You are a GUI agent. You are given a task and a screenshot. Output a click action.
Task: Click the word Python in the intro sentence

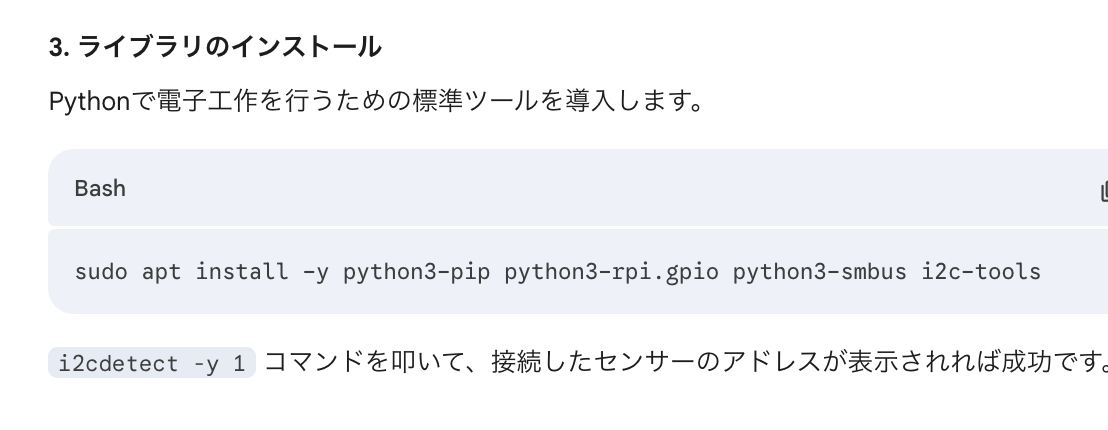(90, 102)
